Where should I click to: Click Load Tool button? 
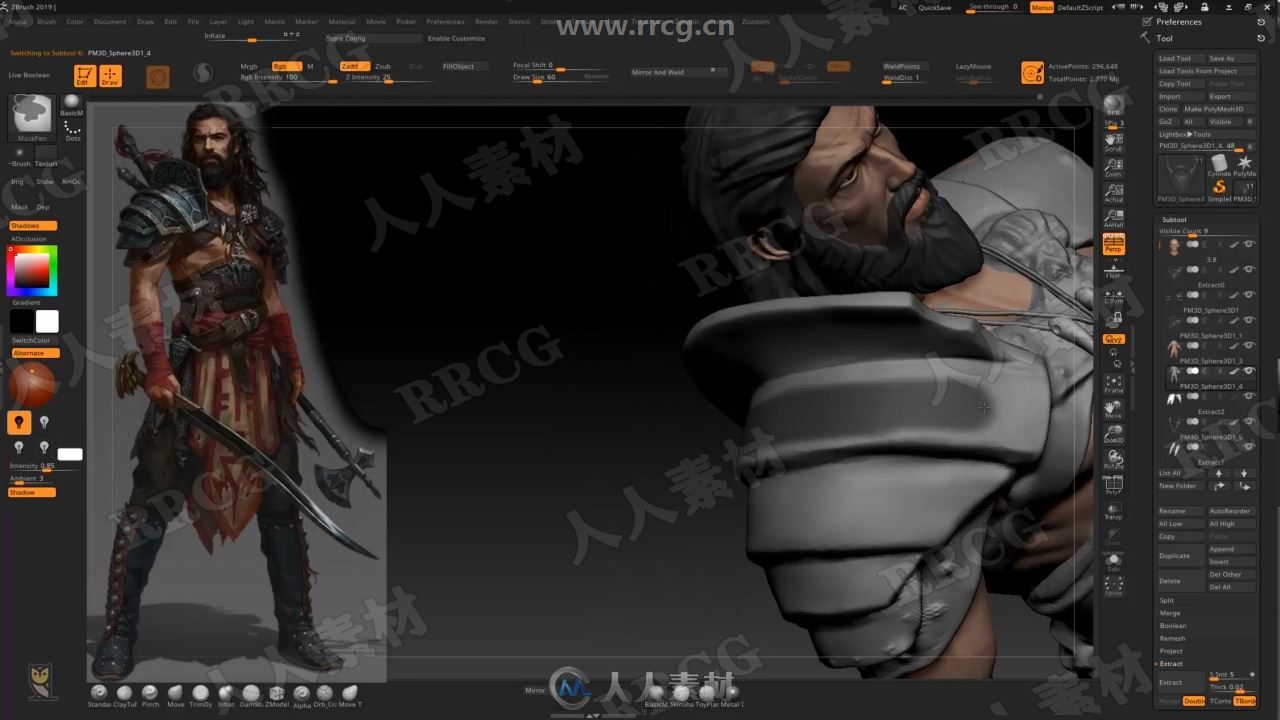[1180, 59]
